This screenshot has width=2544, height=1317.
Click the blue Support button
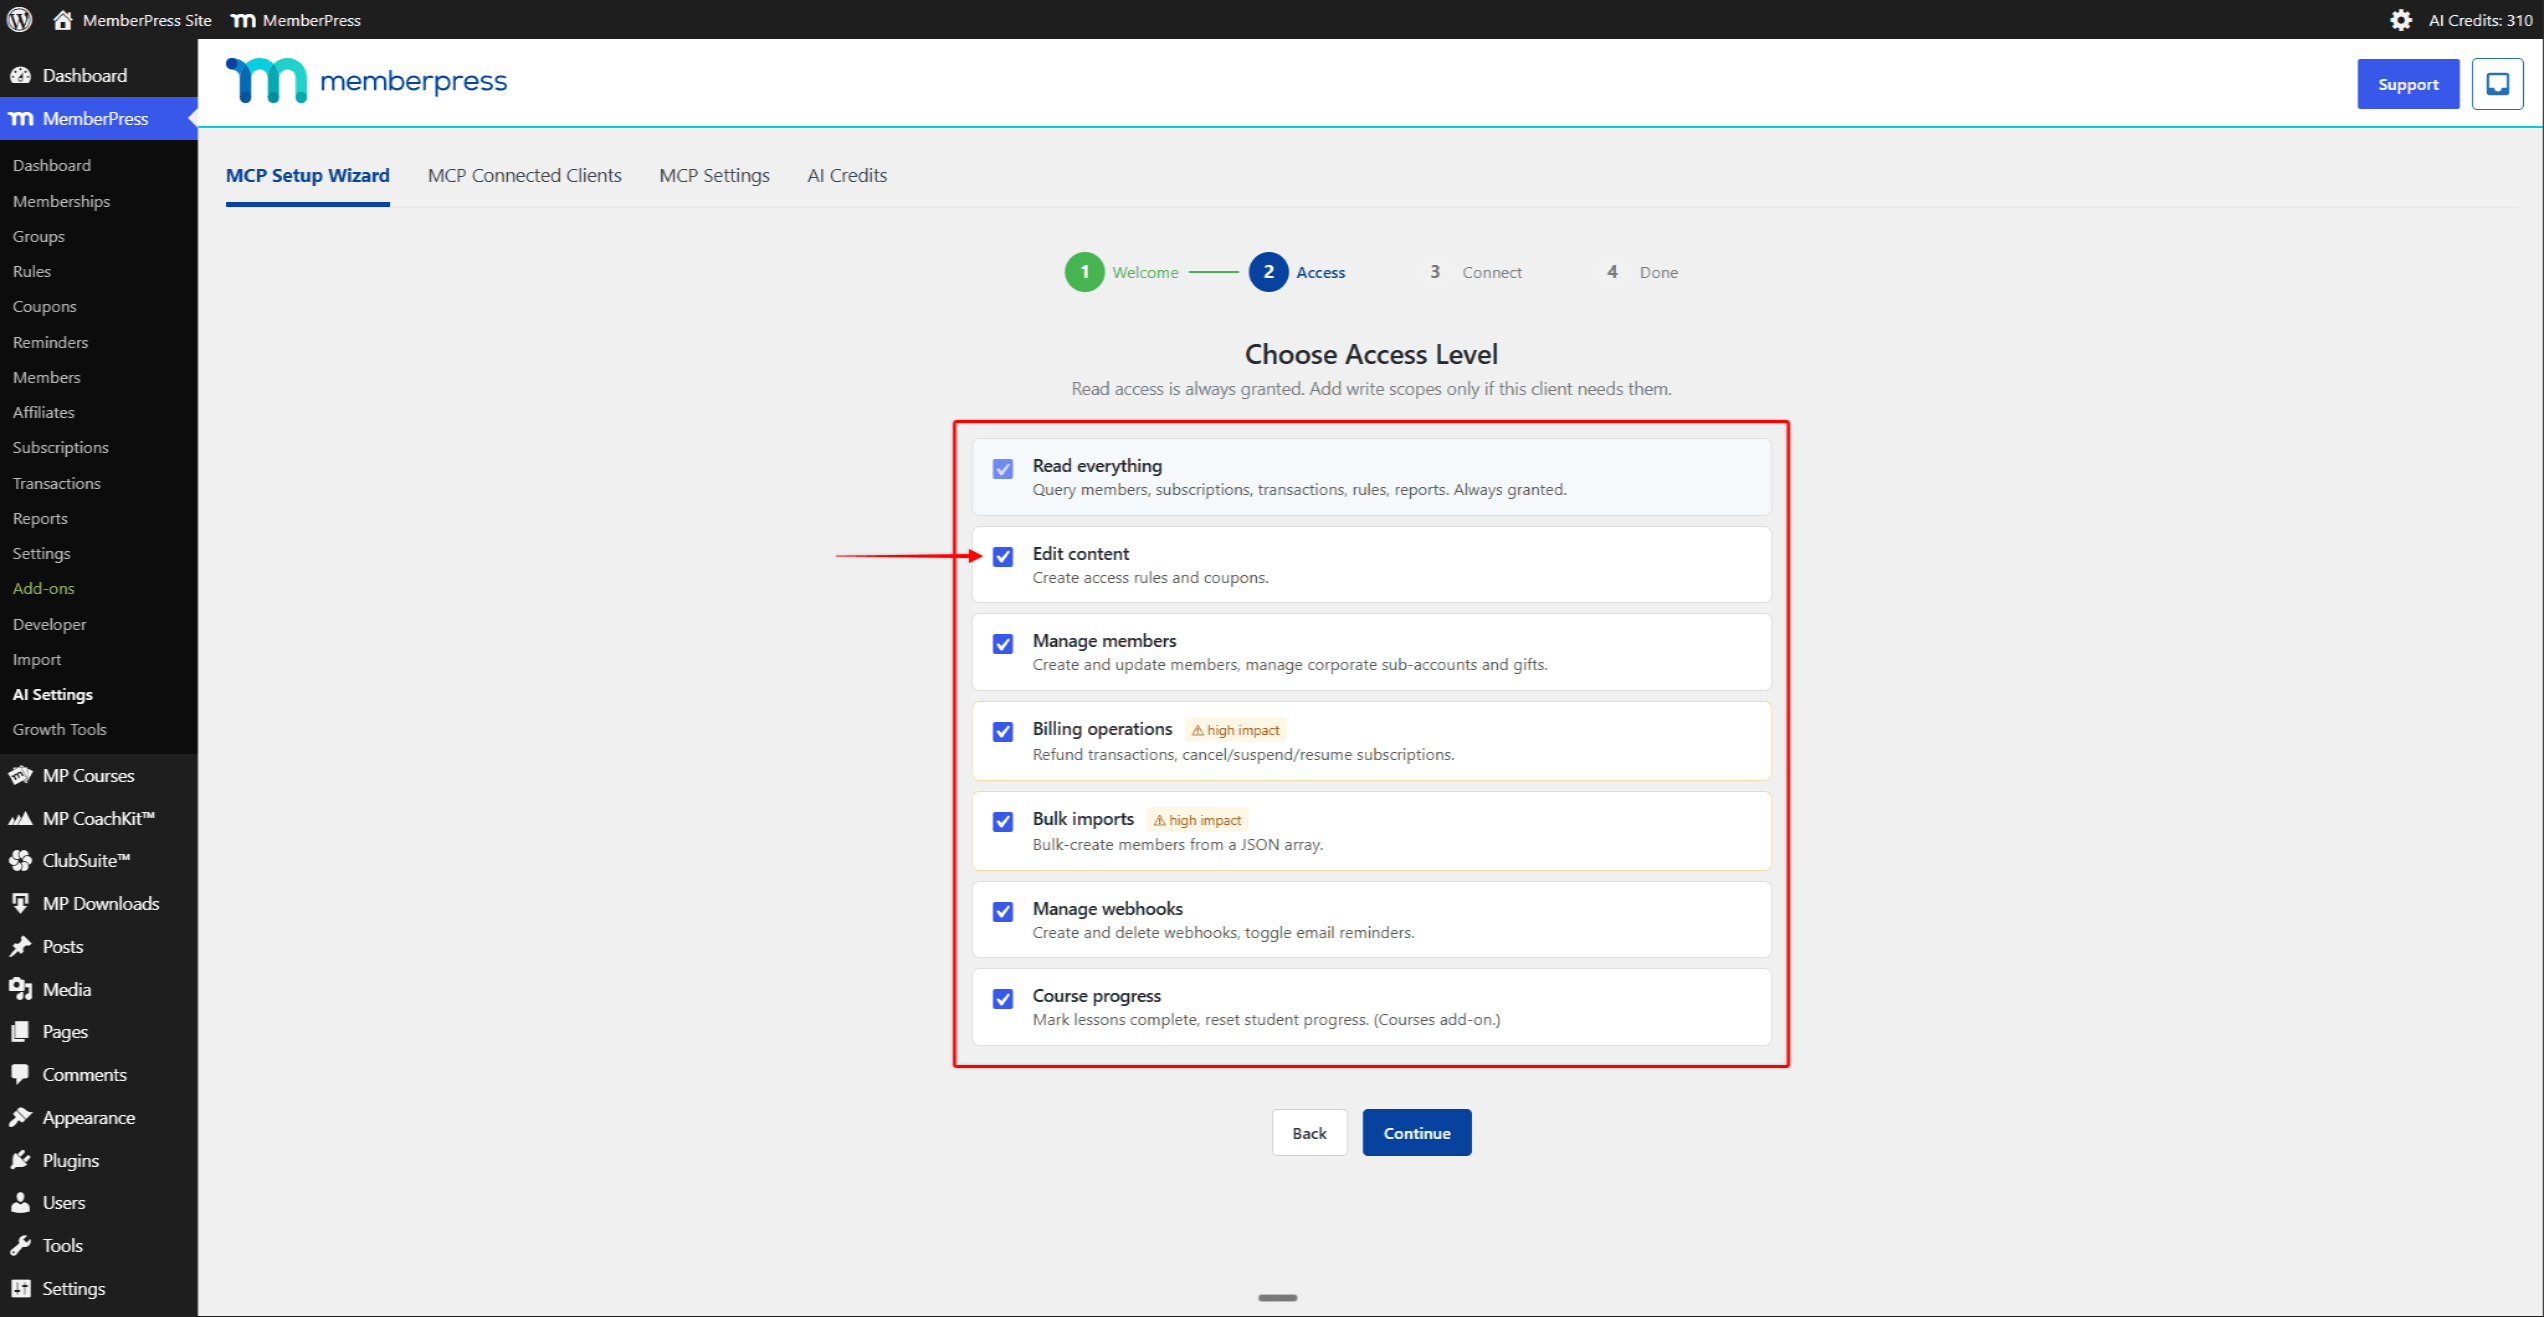point(2407,84)
